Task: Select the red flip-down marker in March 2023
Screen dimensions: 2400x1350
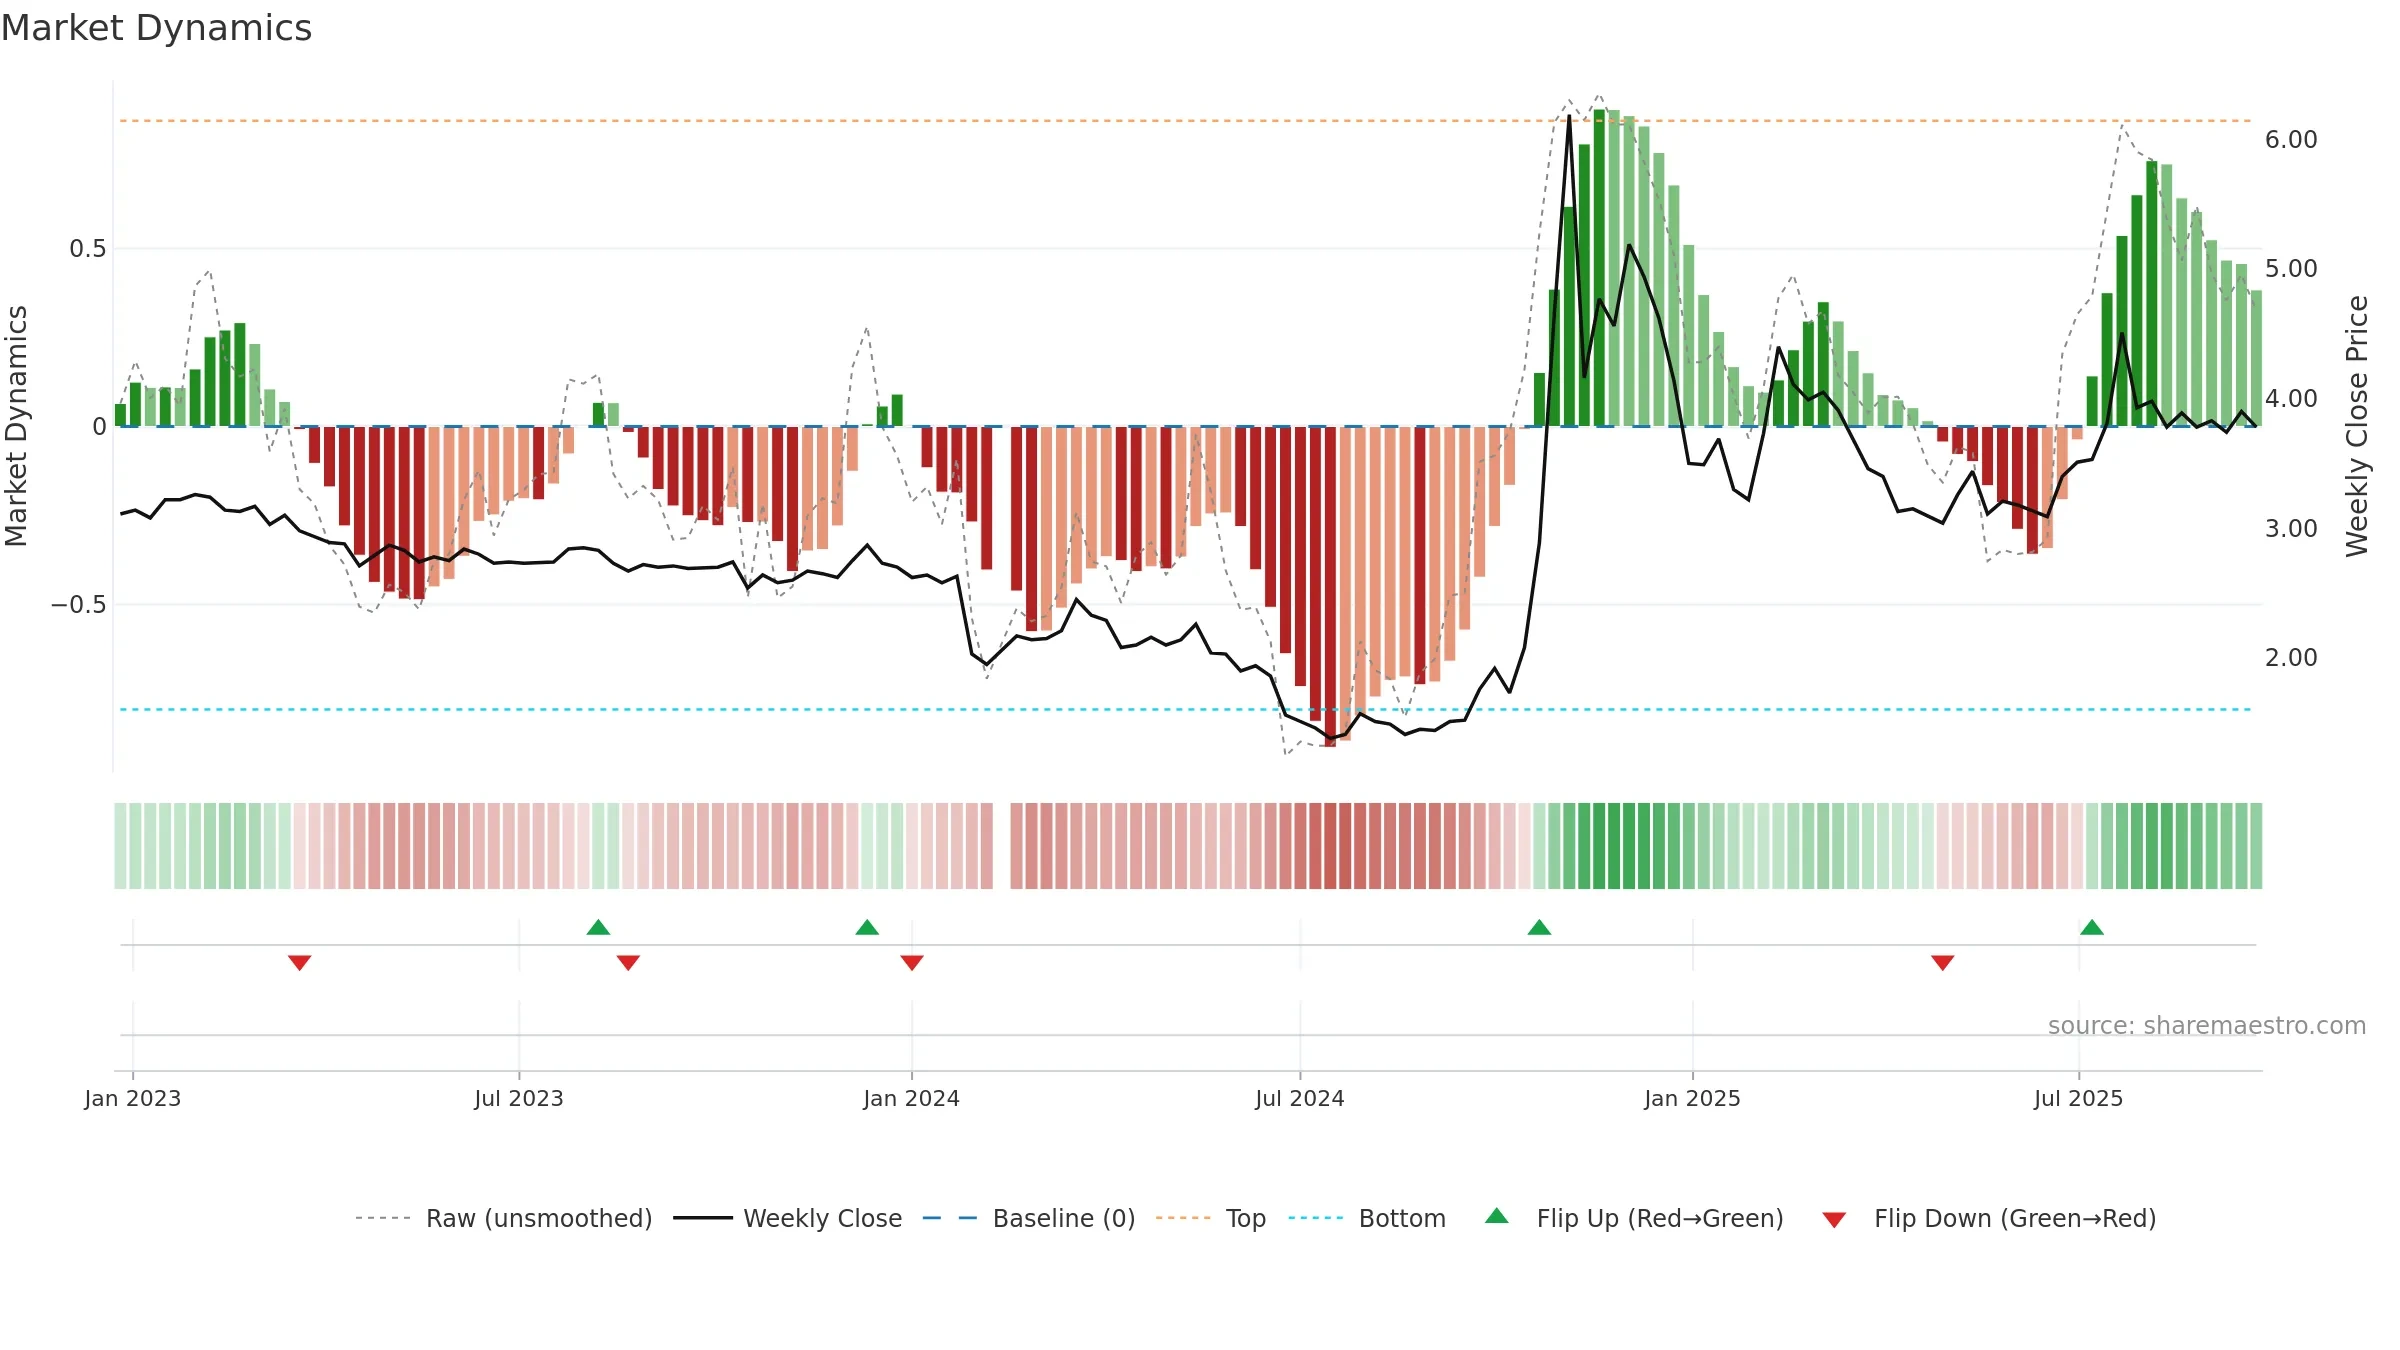Action: pos(300,962)
